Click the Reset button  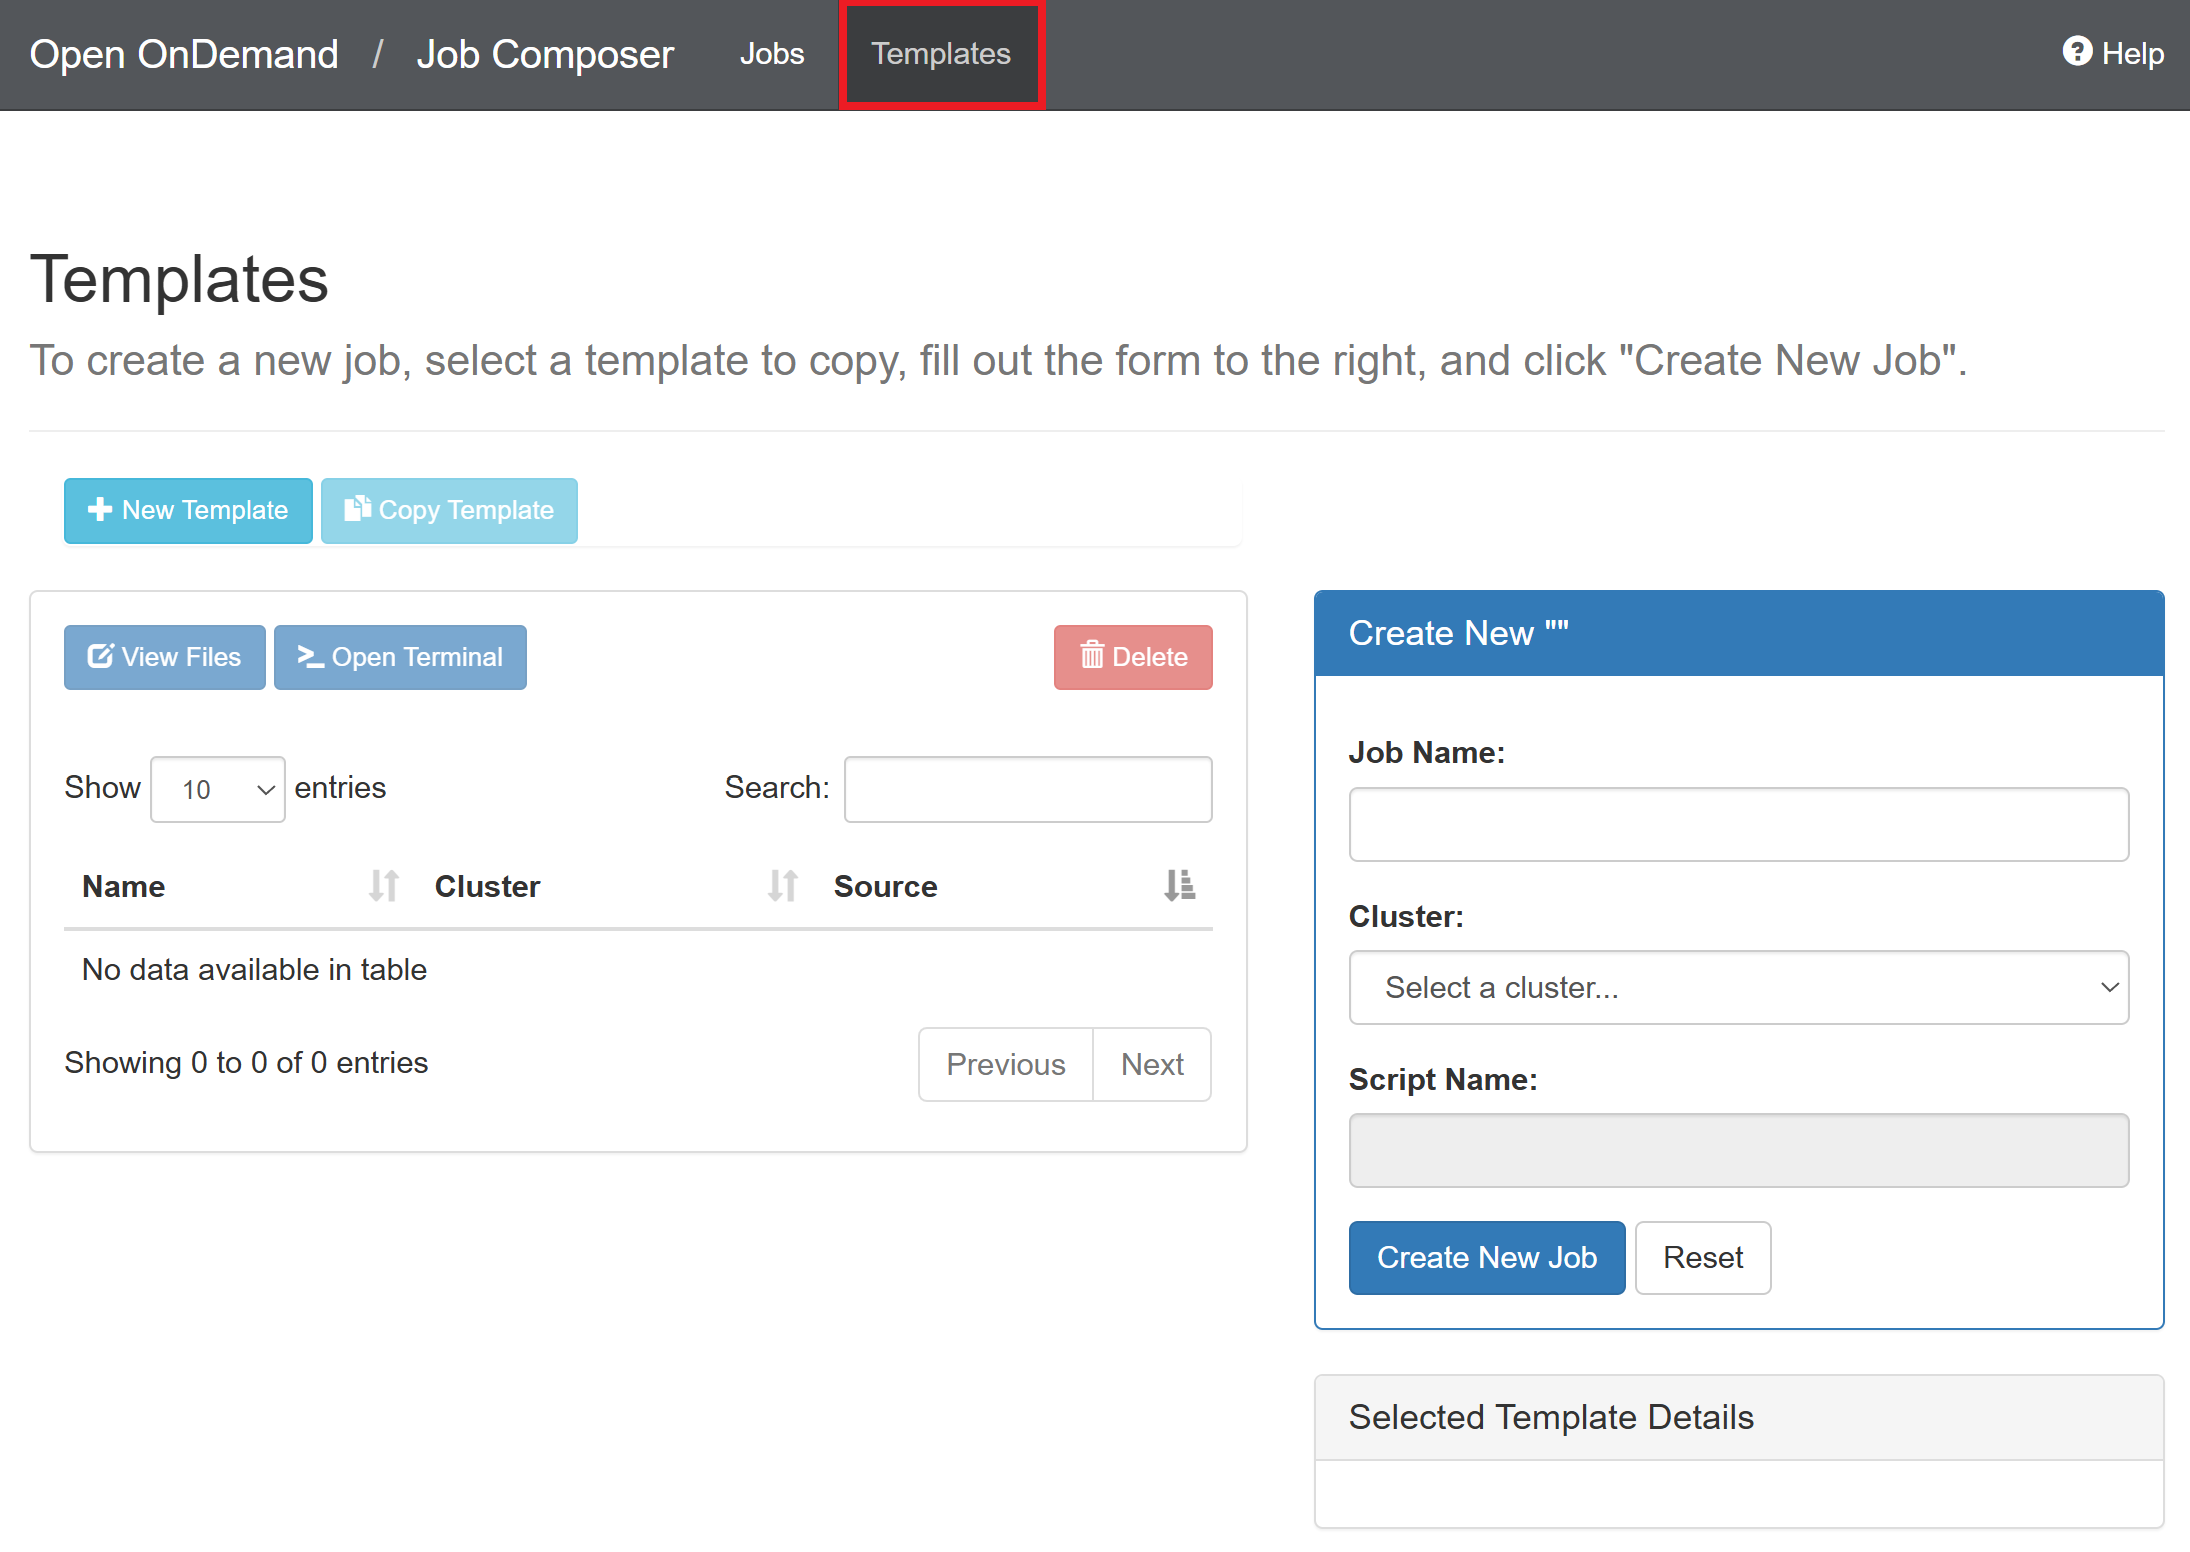point(1702,1257)
